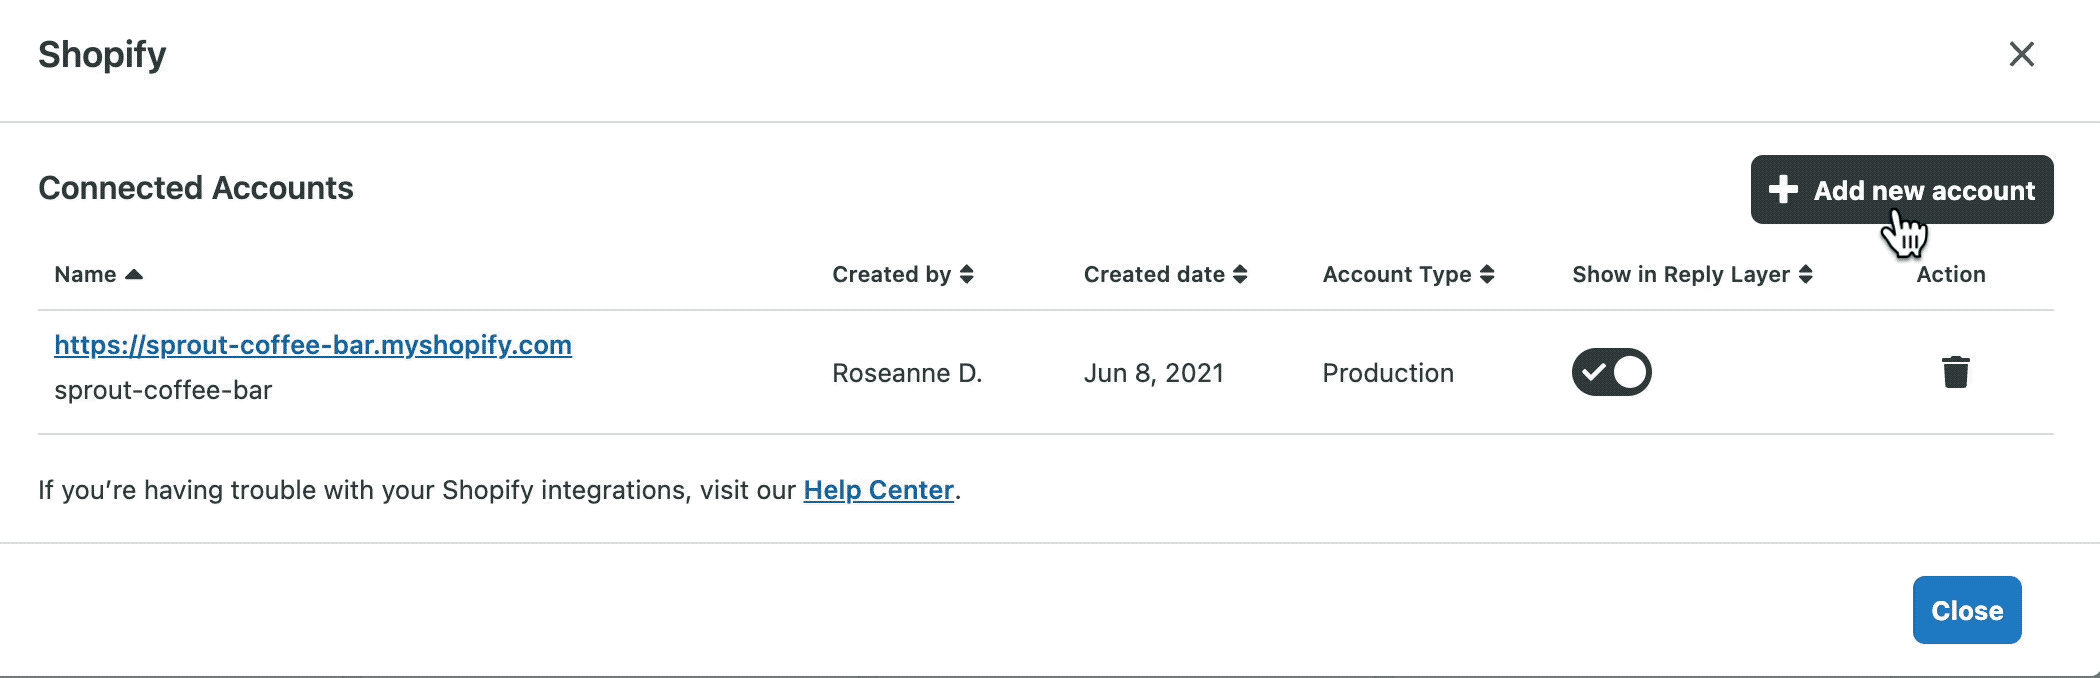Image resolution: width=2100 pixels, height=678 pixels.
Task: Click the Connected Accounts heading
Action: (196, 188)
